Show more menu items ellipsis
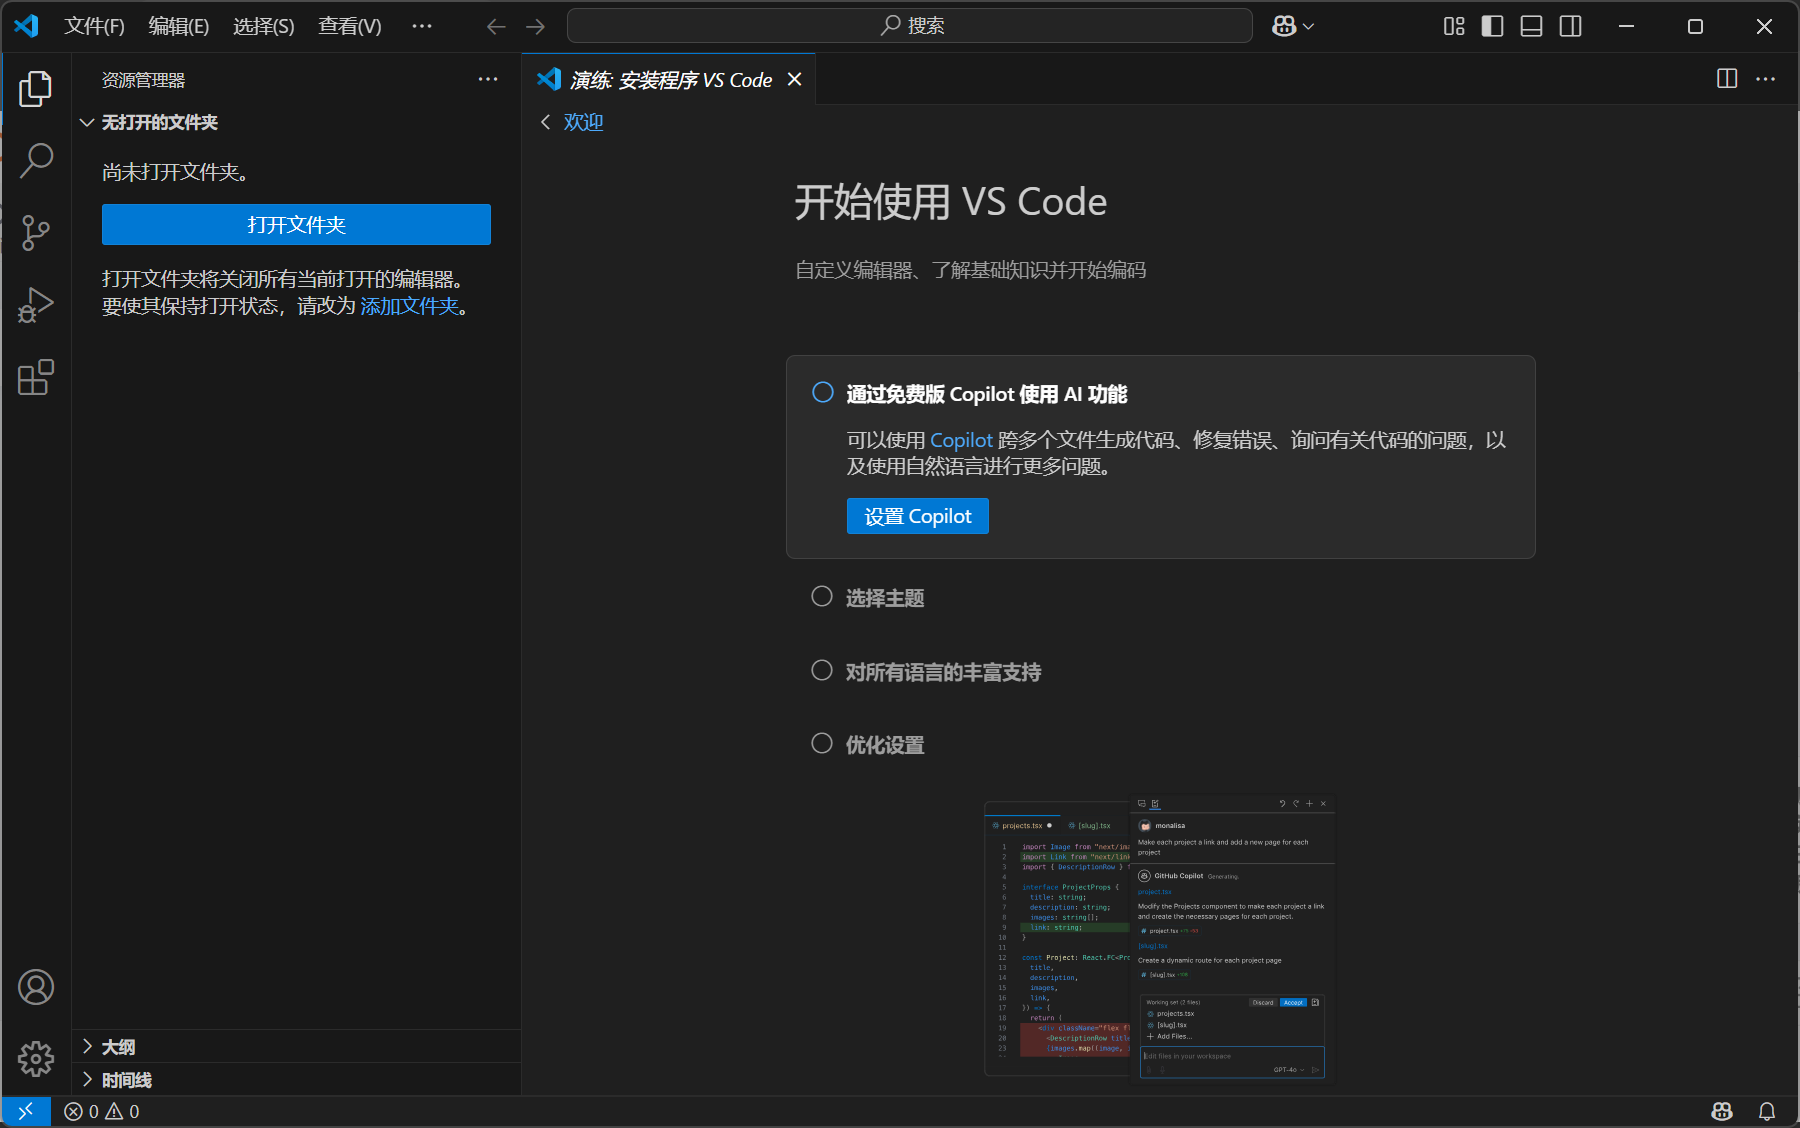1800x1128 pixels. point(422,26)
